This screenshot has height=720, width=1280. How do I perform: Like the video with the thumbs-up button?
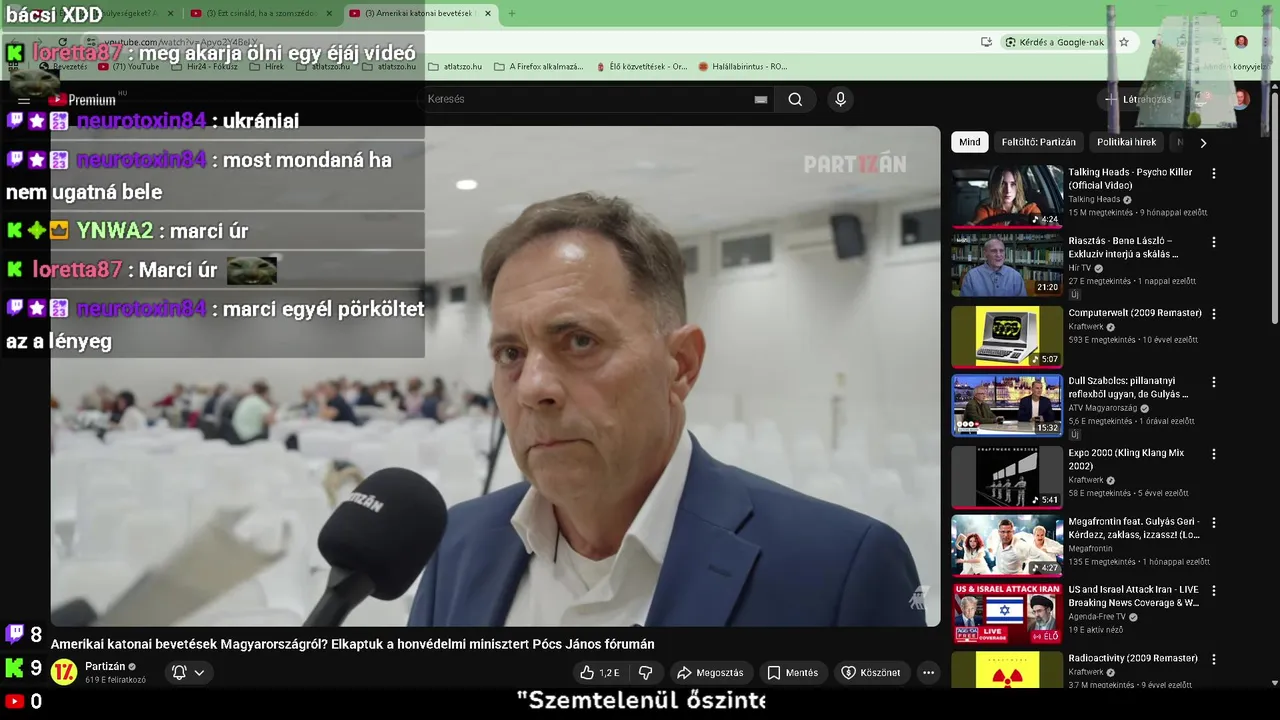[x=600, y=673]
